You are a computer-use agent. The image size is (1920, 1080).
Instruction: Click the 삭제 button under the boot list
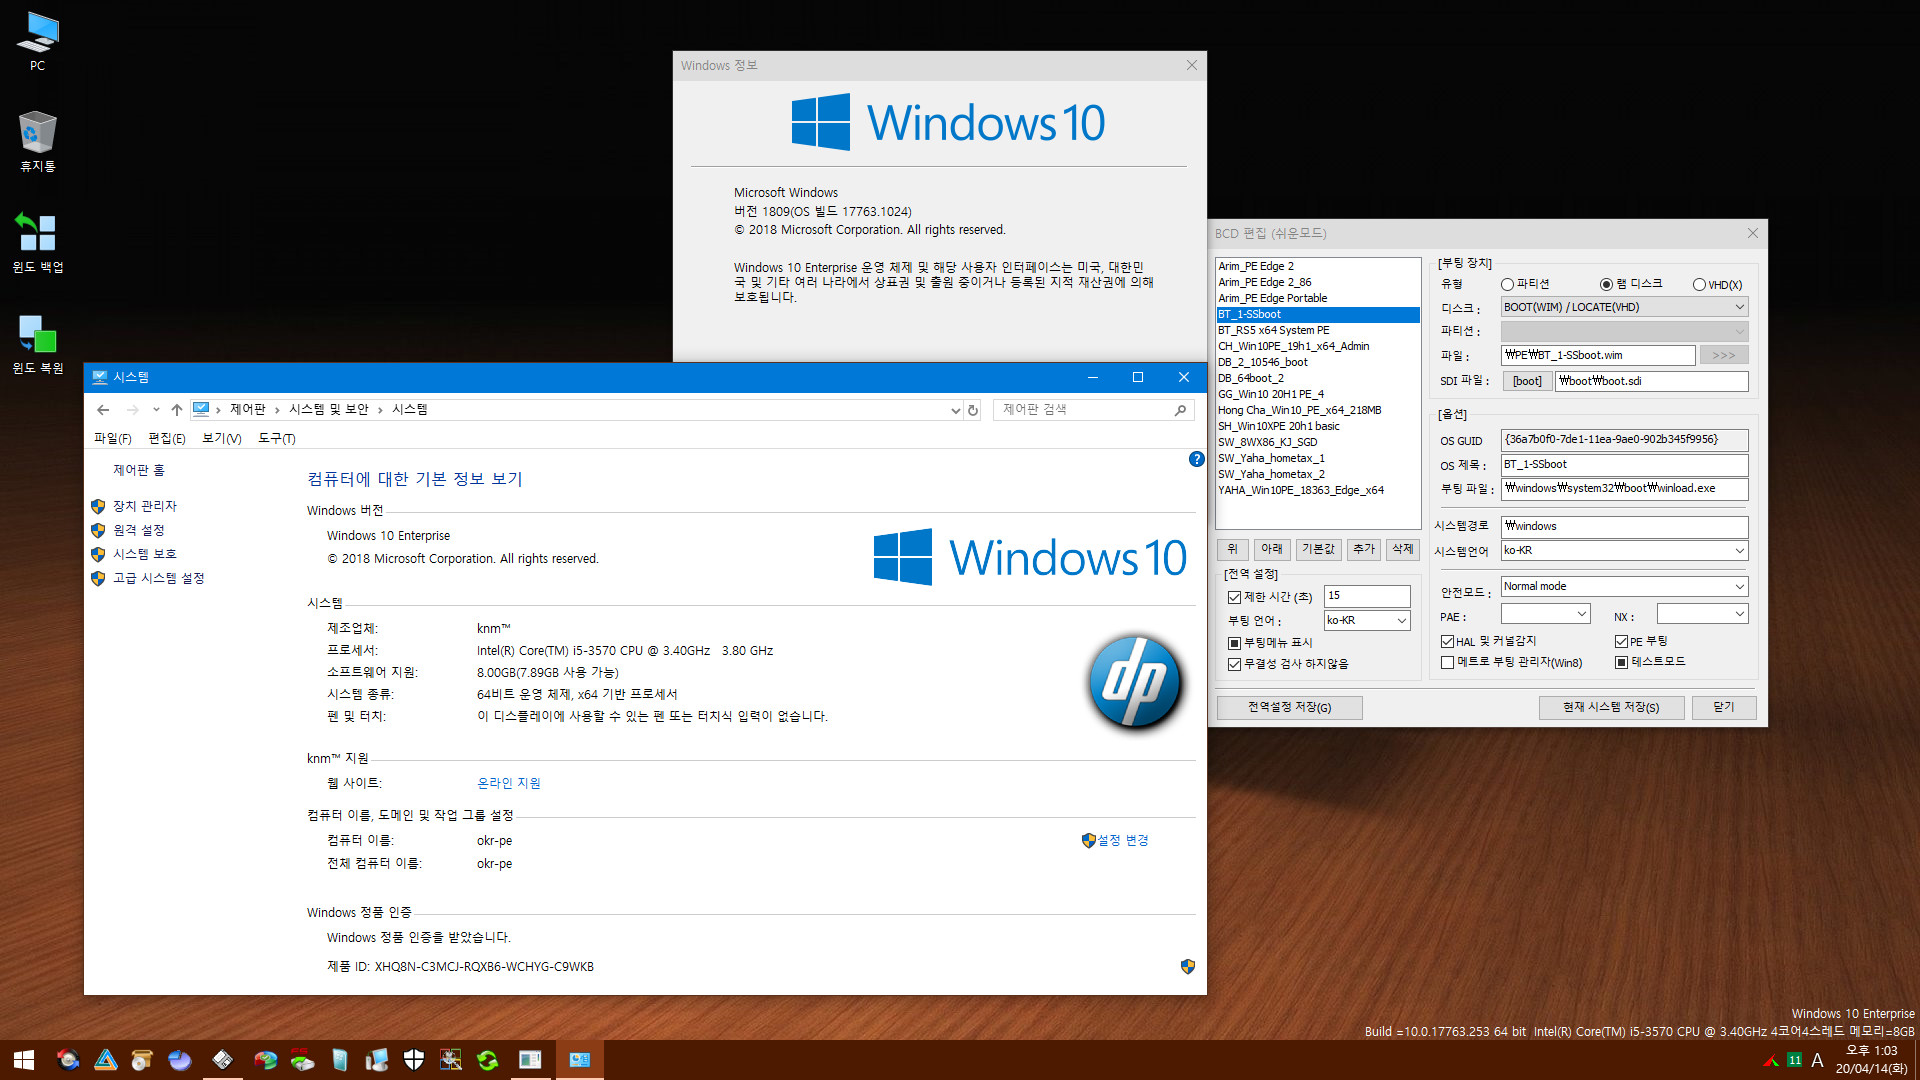click(1403, 550)
